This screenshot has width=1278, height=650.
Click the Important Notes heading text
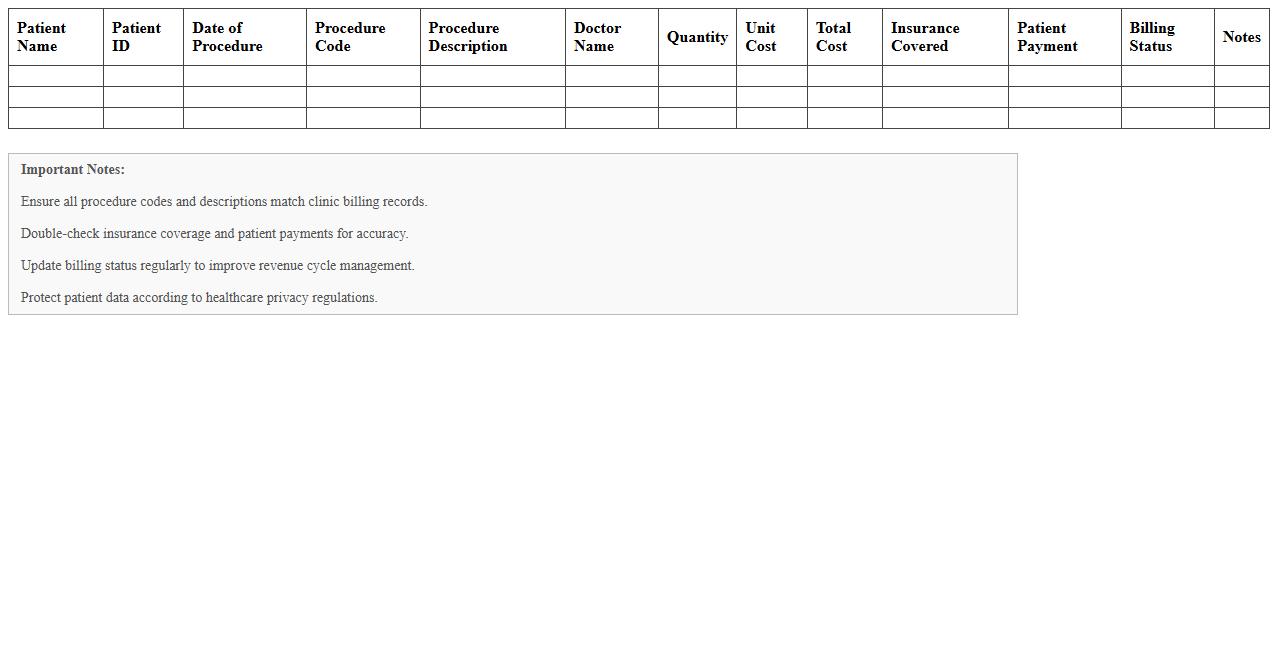[73, 169]
